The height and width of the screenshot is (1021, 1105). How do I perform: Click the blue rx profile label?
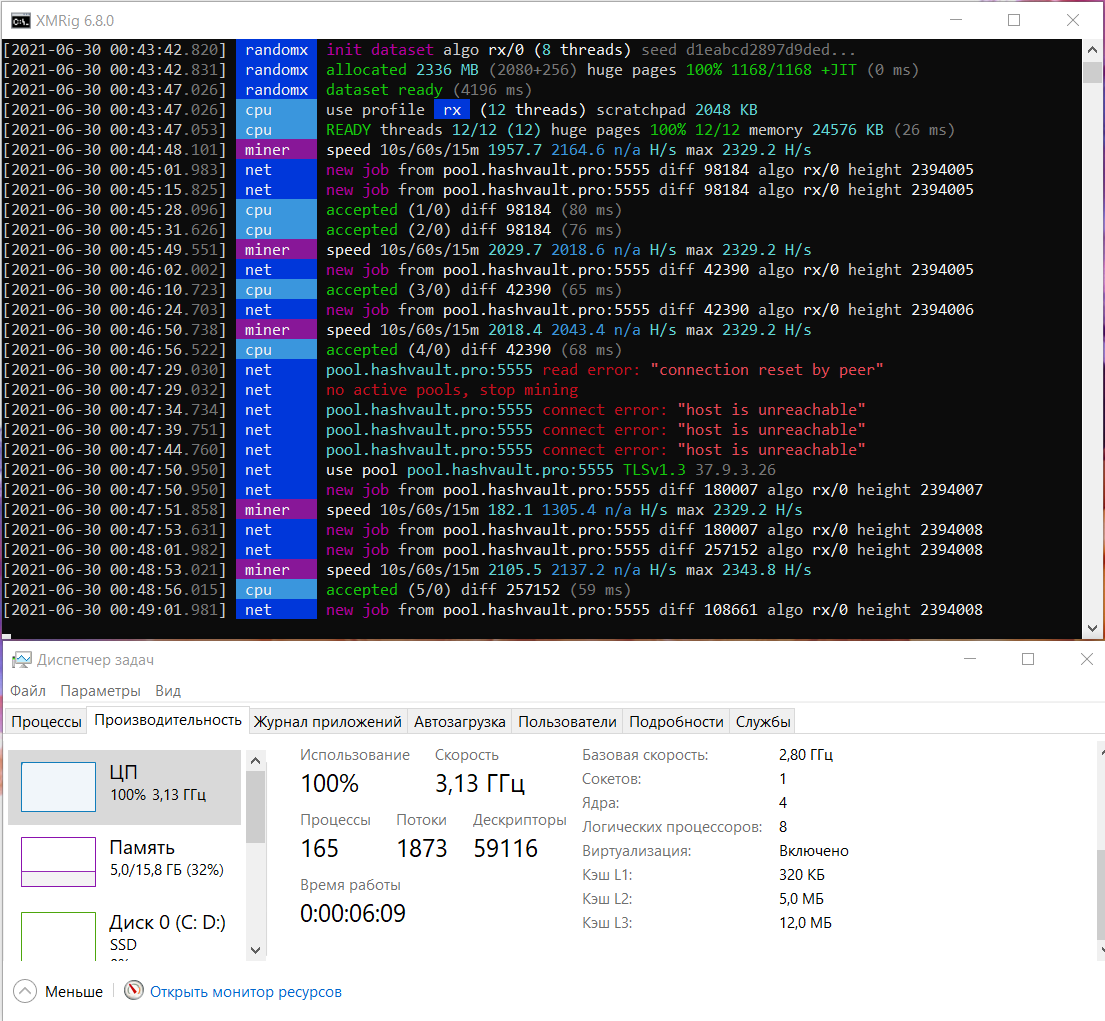point(452,110)
